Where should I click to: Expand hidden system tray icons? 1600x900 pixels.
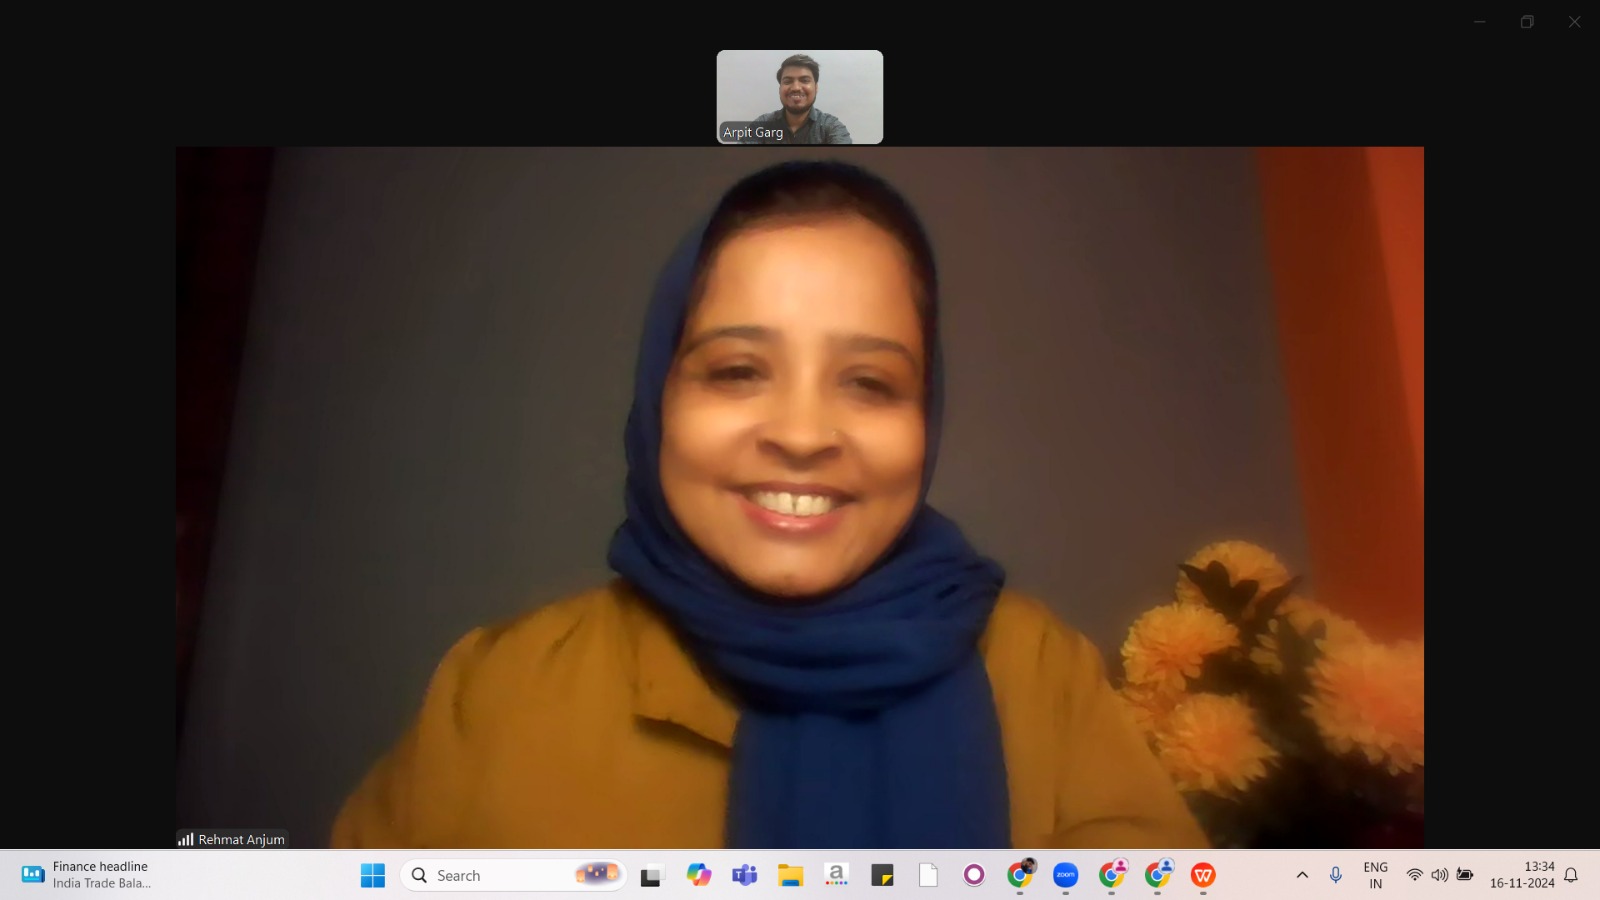1303,875
